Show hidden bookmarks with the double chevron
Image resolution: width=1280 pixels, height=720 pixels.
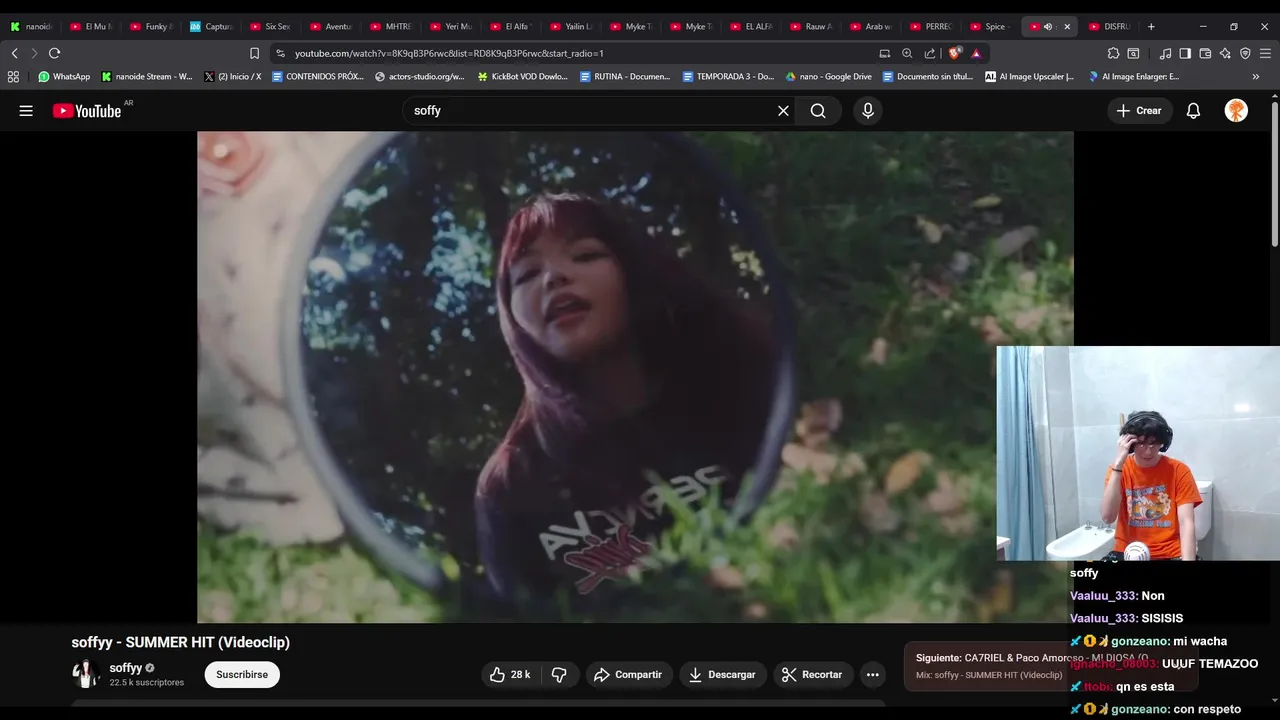1256,76
